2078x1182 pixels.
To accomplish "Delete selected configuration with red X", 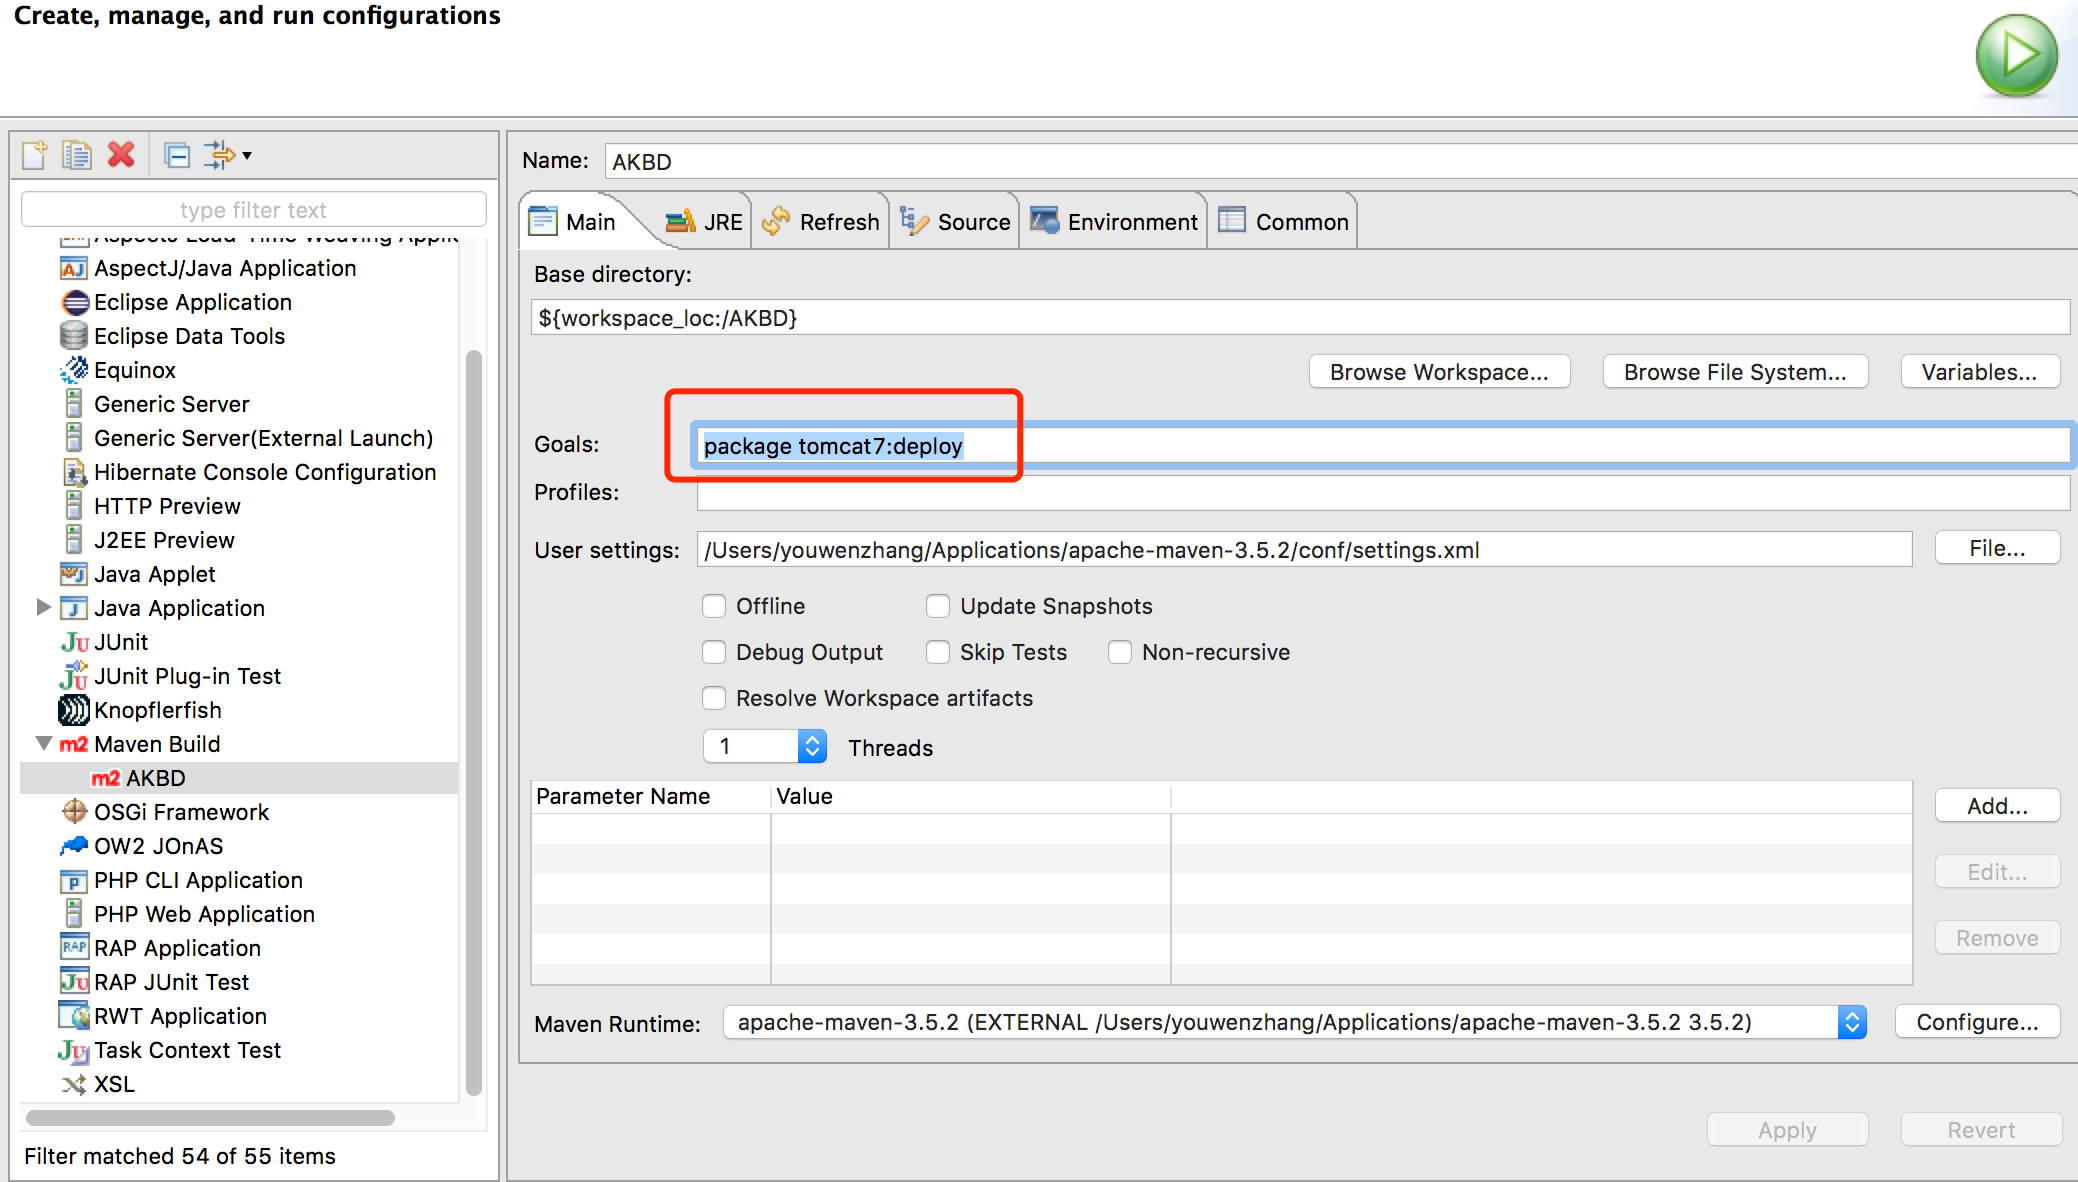I will [121, 155].
